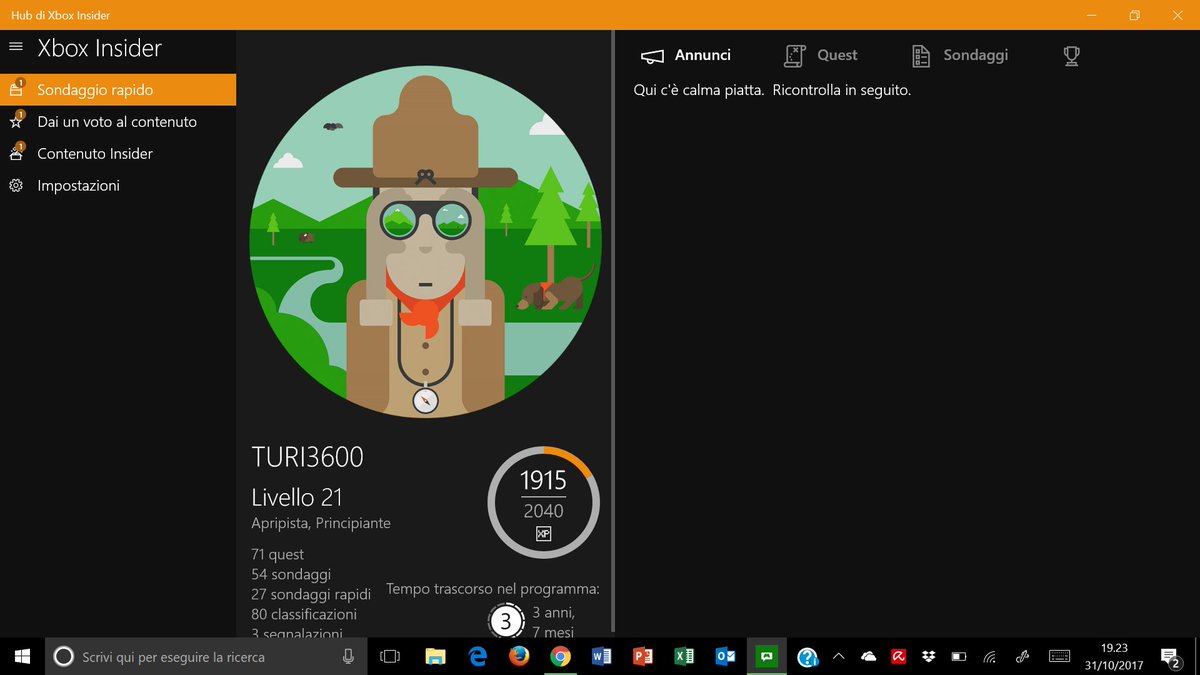The height and width of the screenshot is (675, 1200).
Task: Open Word from the taskbar
Action: tap(601, 656)
